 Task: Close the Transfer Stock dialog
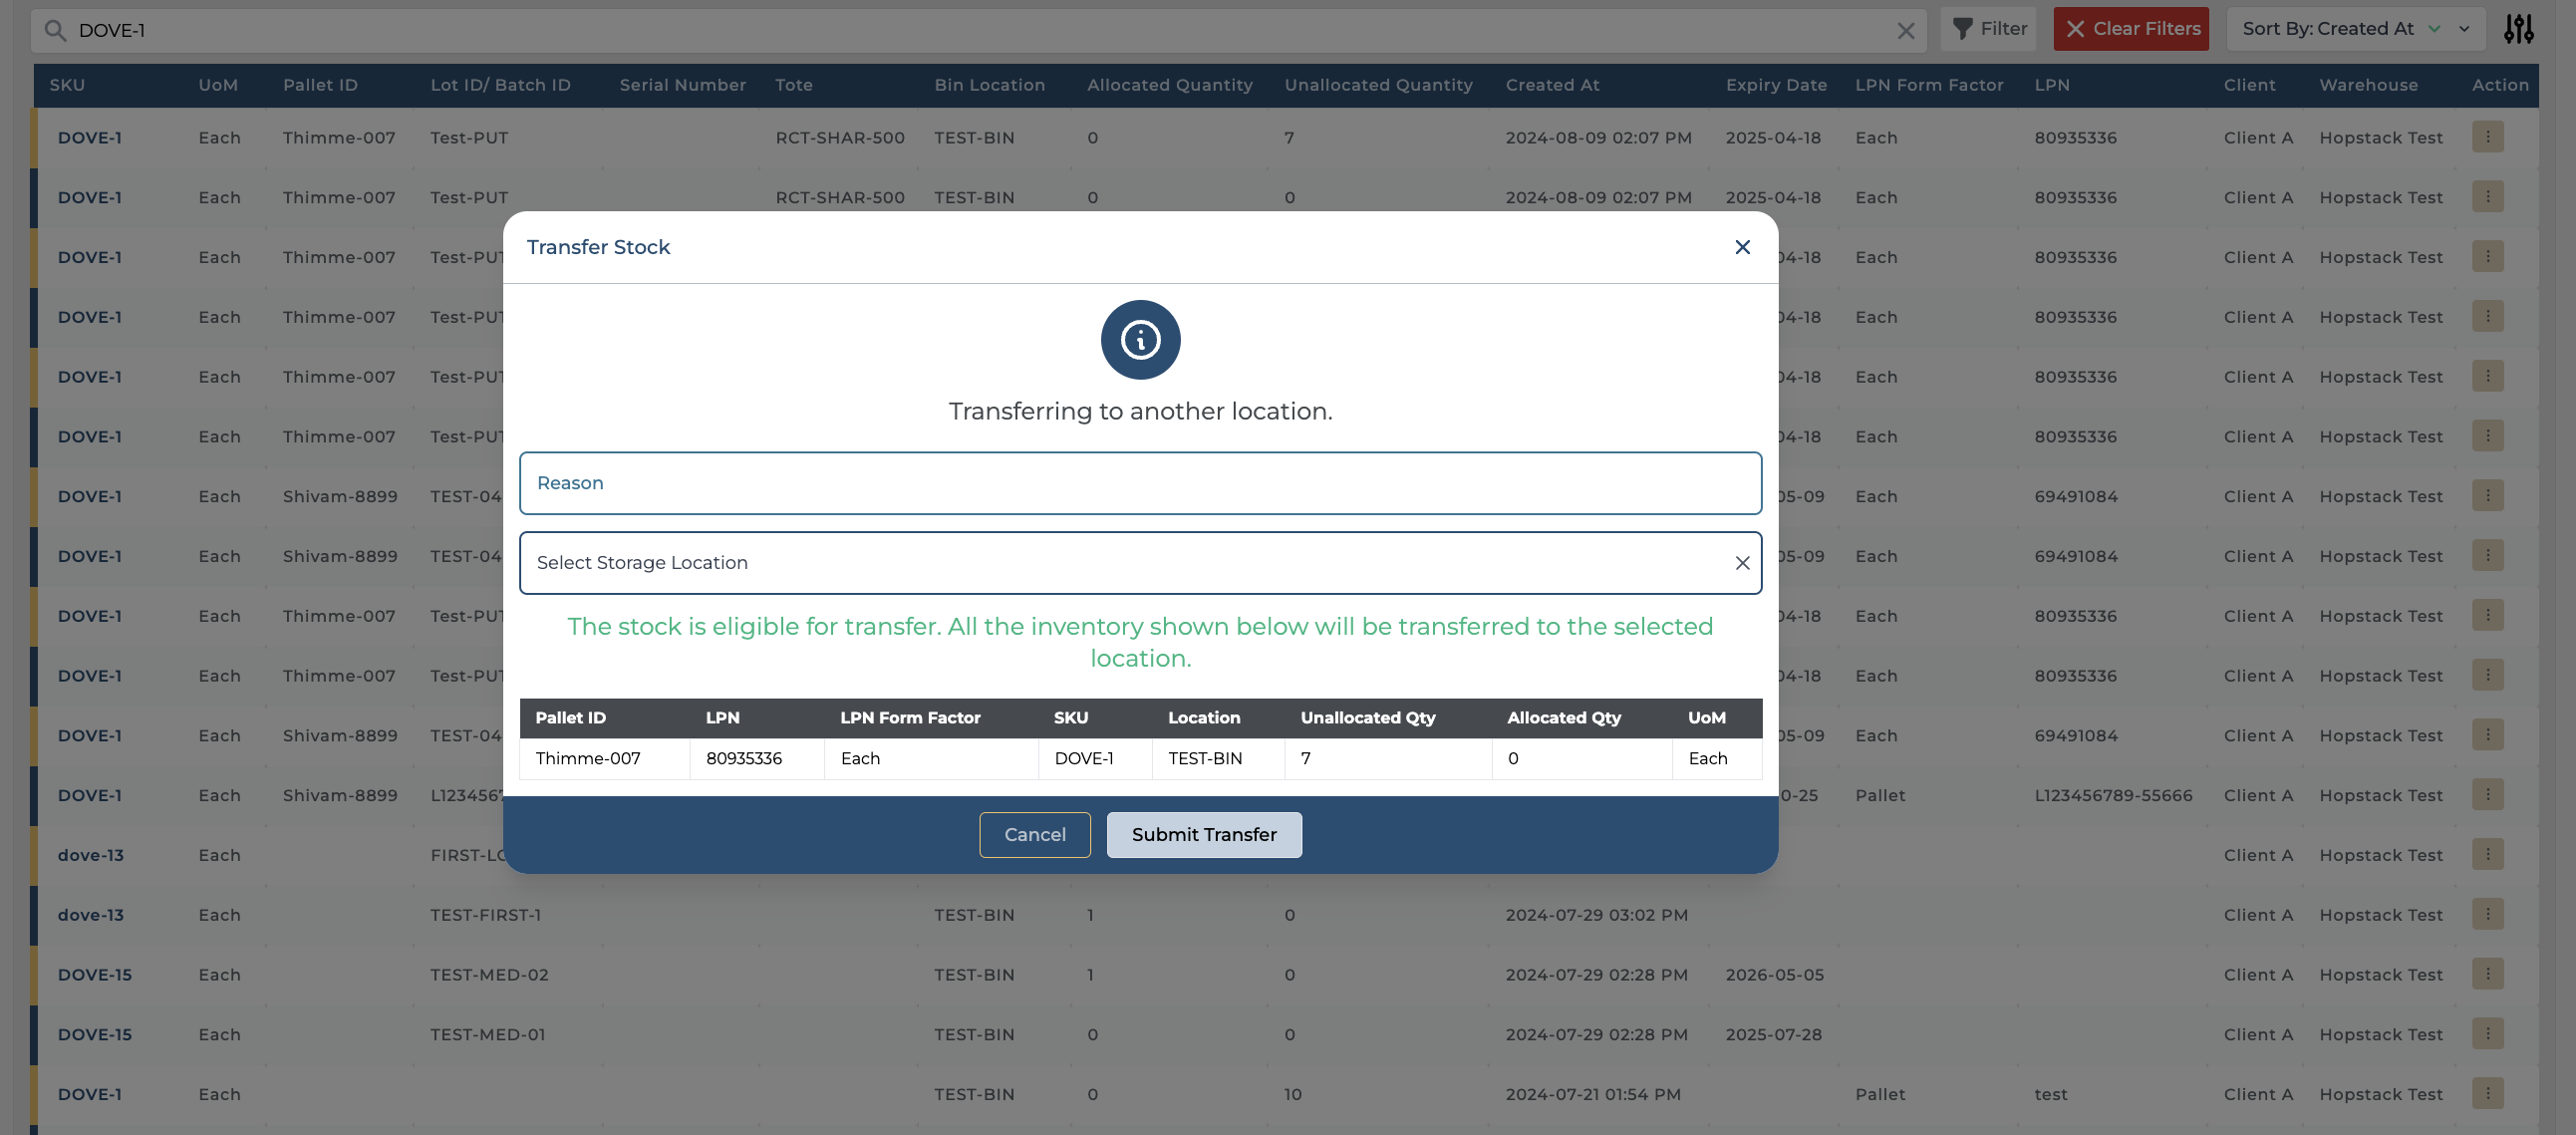(1742, 247)
